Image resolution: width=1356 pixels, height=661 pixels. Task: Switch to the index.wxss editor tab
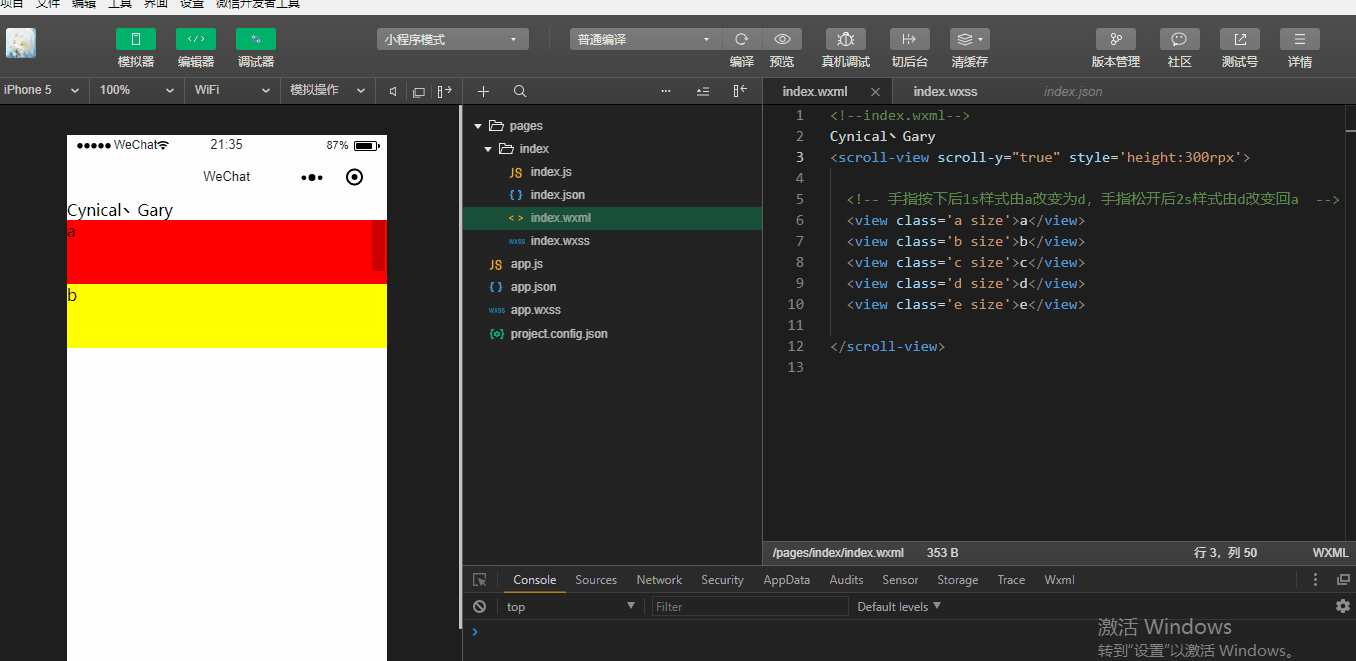[x=945, y=91]
